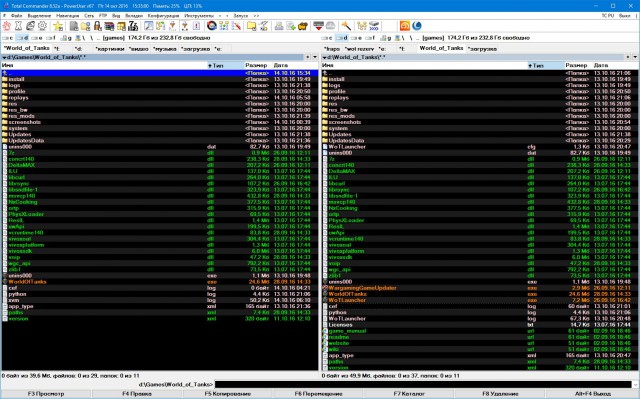Select WorldOfTanks exe in the left panel

tap(159, 282)
